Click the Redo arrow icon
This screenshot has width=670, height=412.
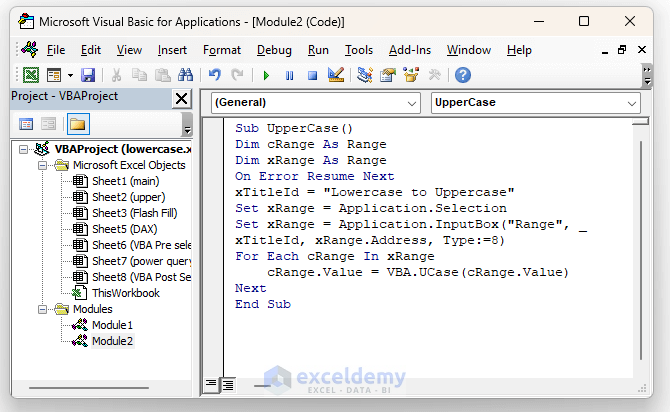point(237,76)
